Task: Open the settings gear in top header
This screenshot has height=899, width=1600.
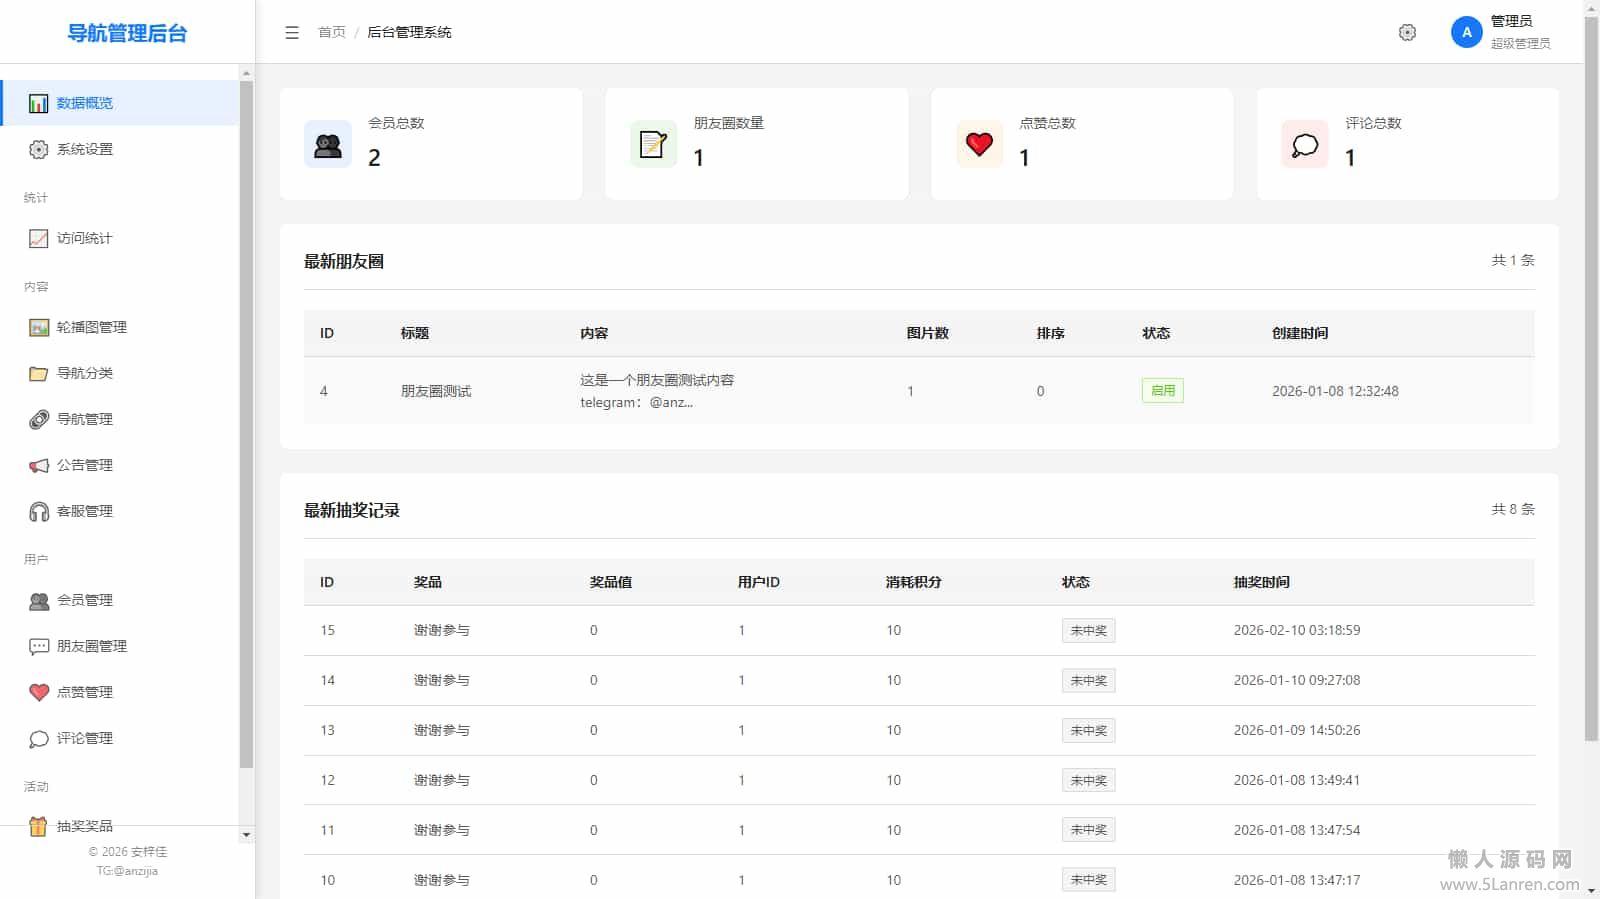Action: (1407, 33)
